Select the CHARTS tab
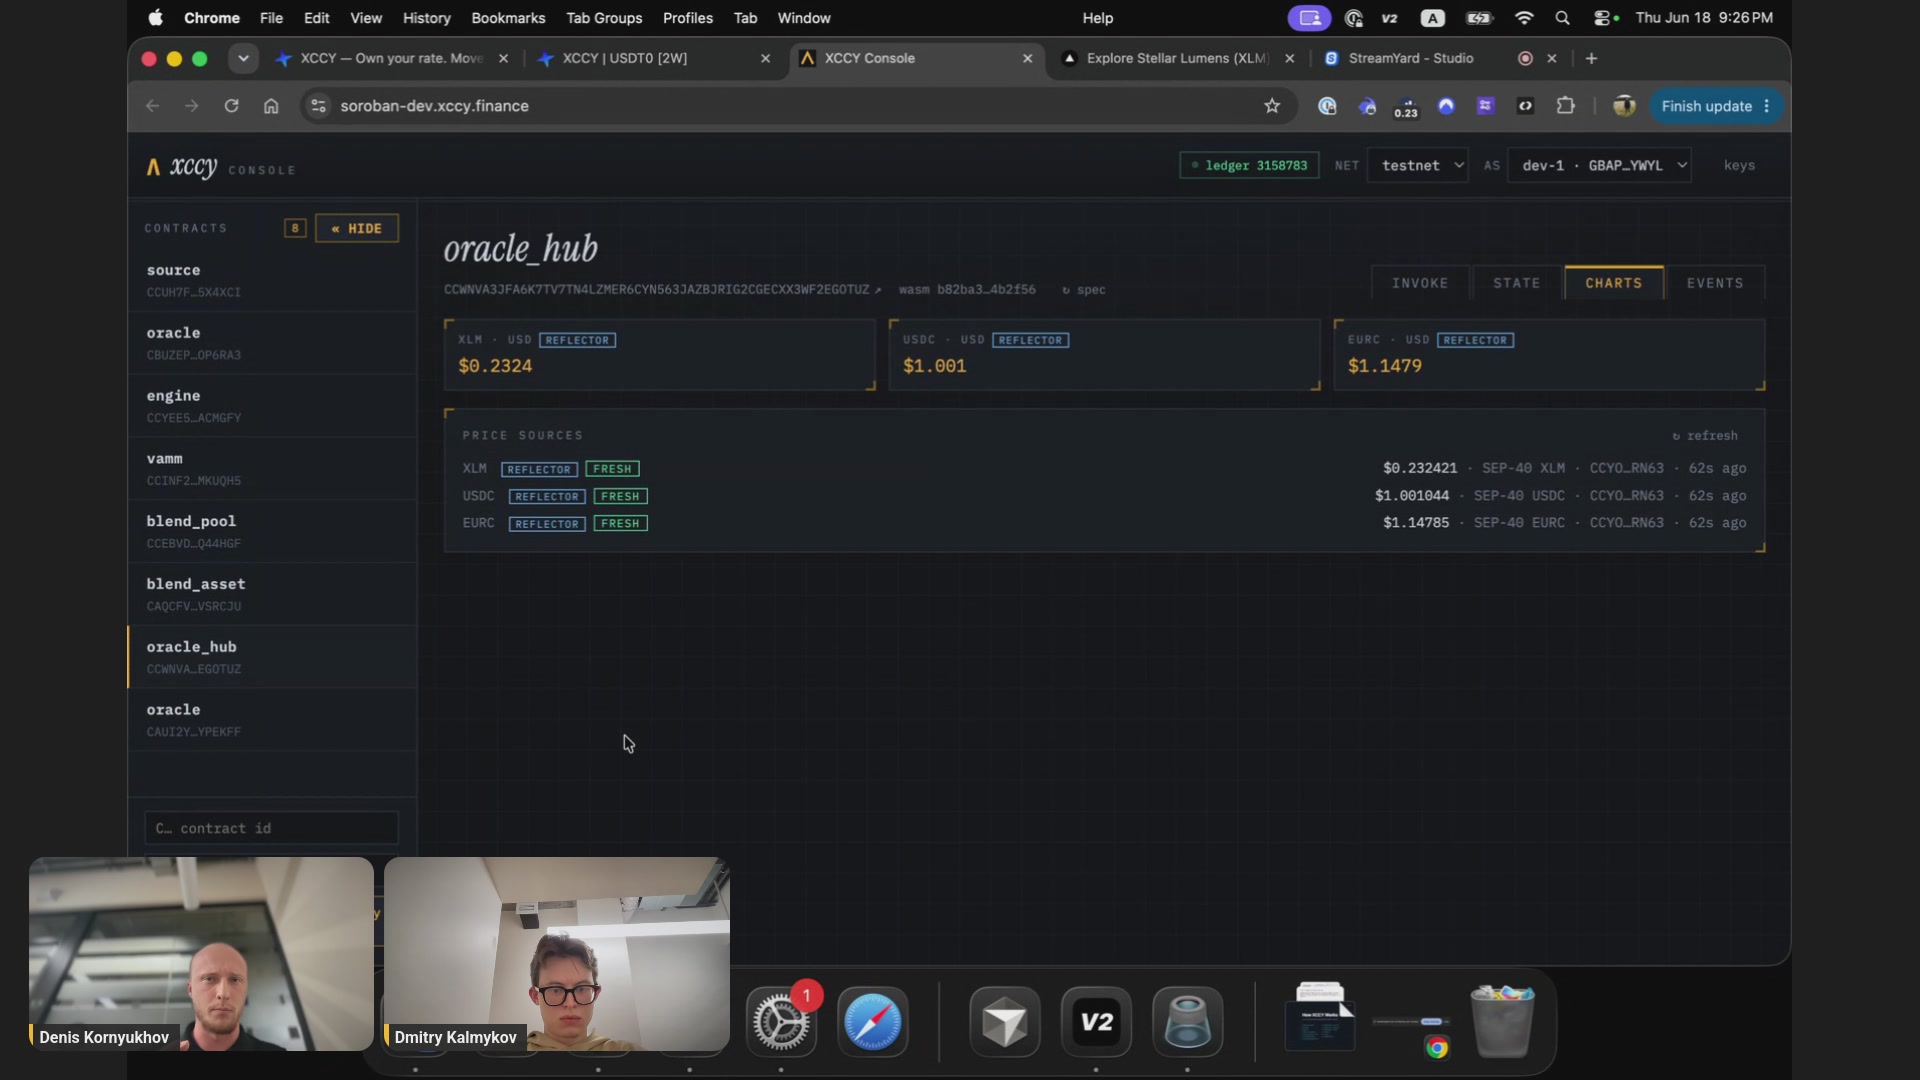1920x1080 pixels. 1613,284
